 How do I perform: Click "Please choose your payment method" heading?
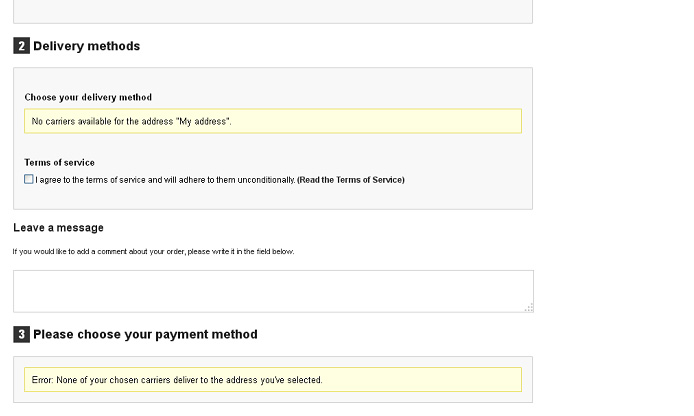(145, 334)
